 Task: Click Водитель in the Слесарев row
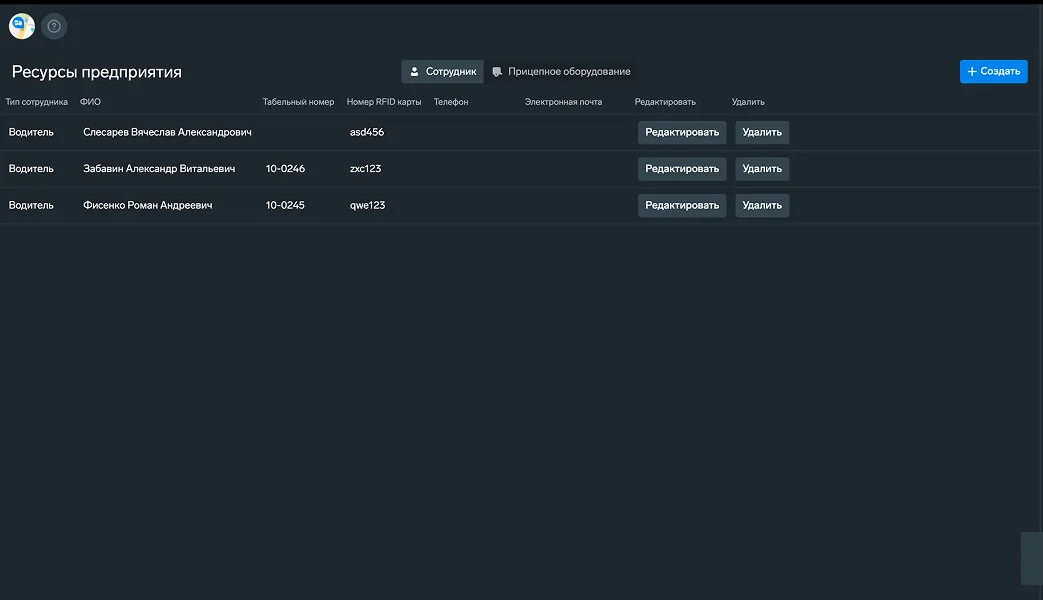coord(31,132)
